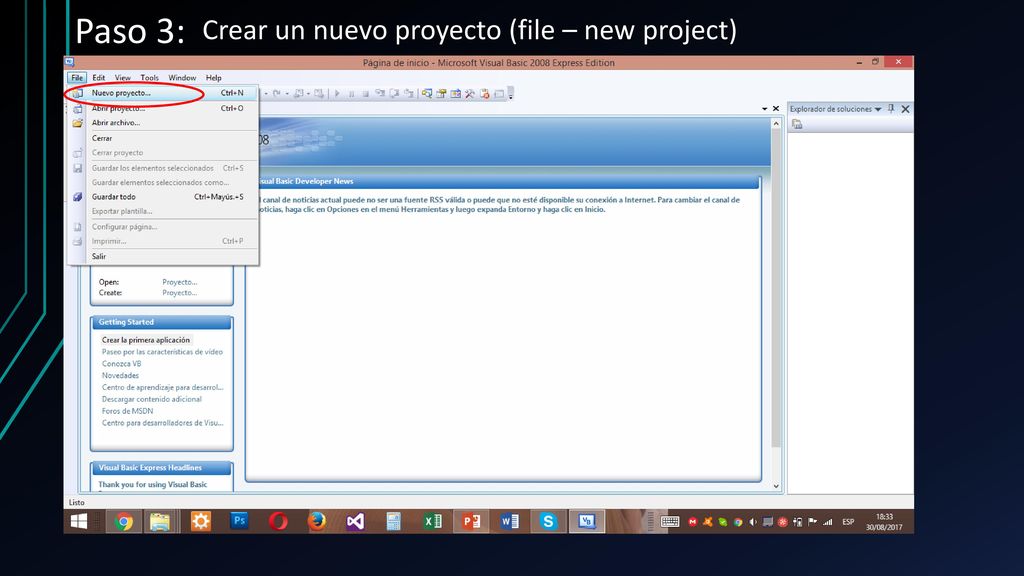Open Photoshop from the taskbar
The image size is (1024, 576).
tap(239, 521)
